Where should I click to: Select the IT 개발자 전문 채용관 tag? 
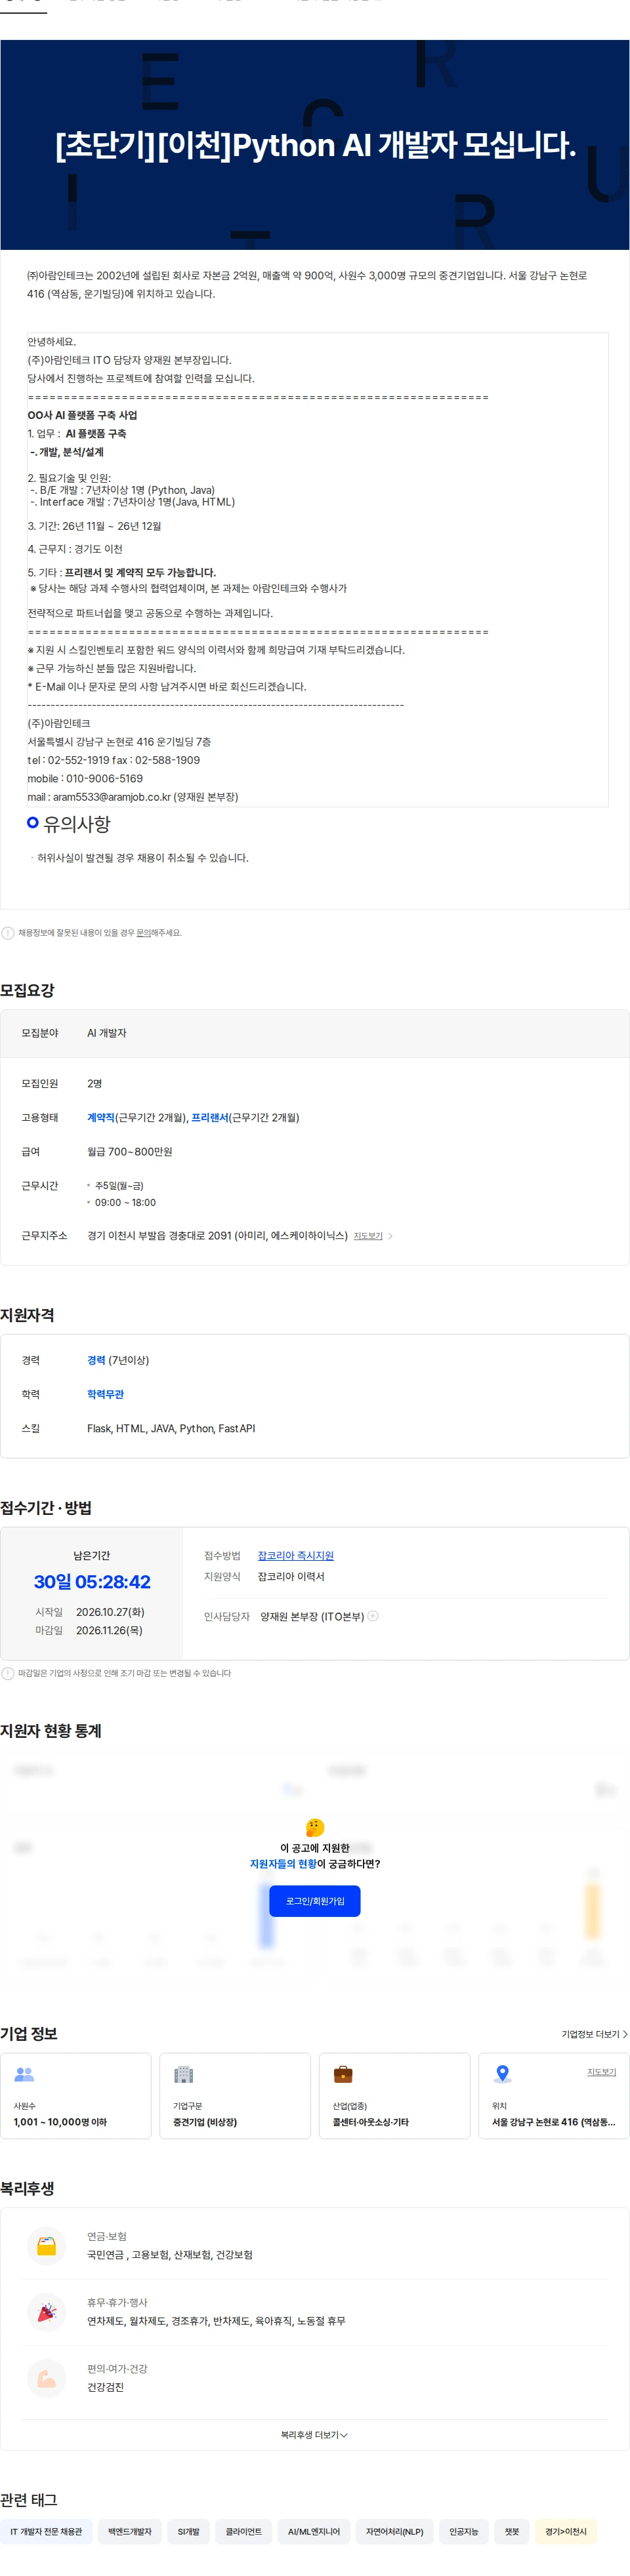[46, 2532]
